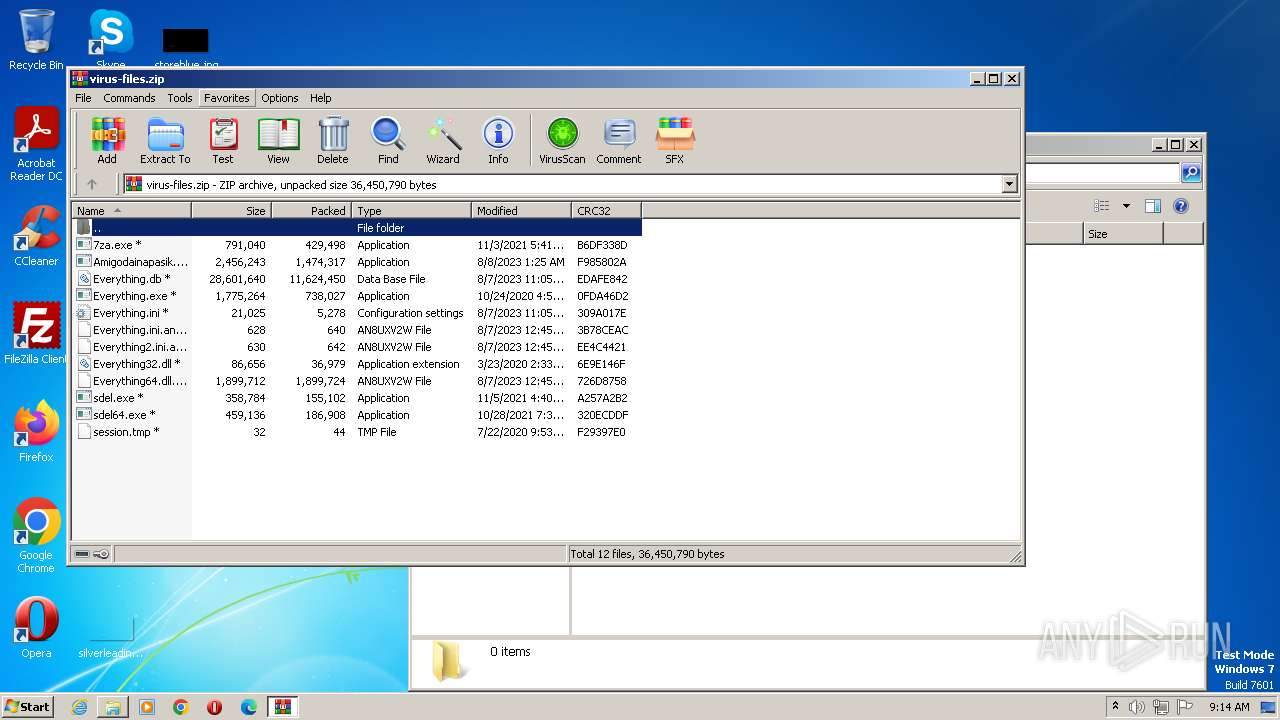Open the Options menu
Screen dimensions: 1280x720
pyautogui.click(x=280, y=98)
